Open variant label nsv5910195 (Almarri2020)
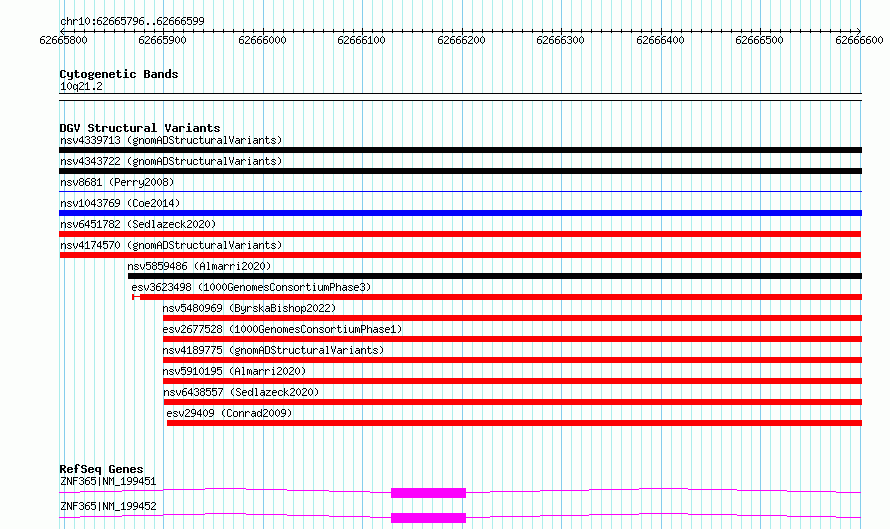The height and width of the screenshot is (529, 890). point(234,371)
